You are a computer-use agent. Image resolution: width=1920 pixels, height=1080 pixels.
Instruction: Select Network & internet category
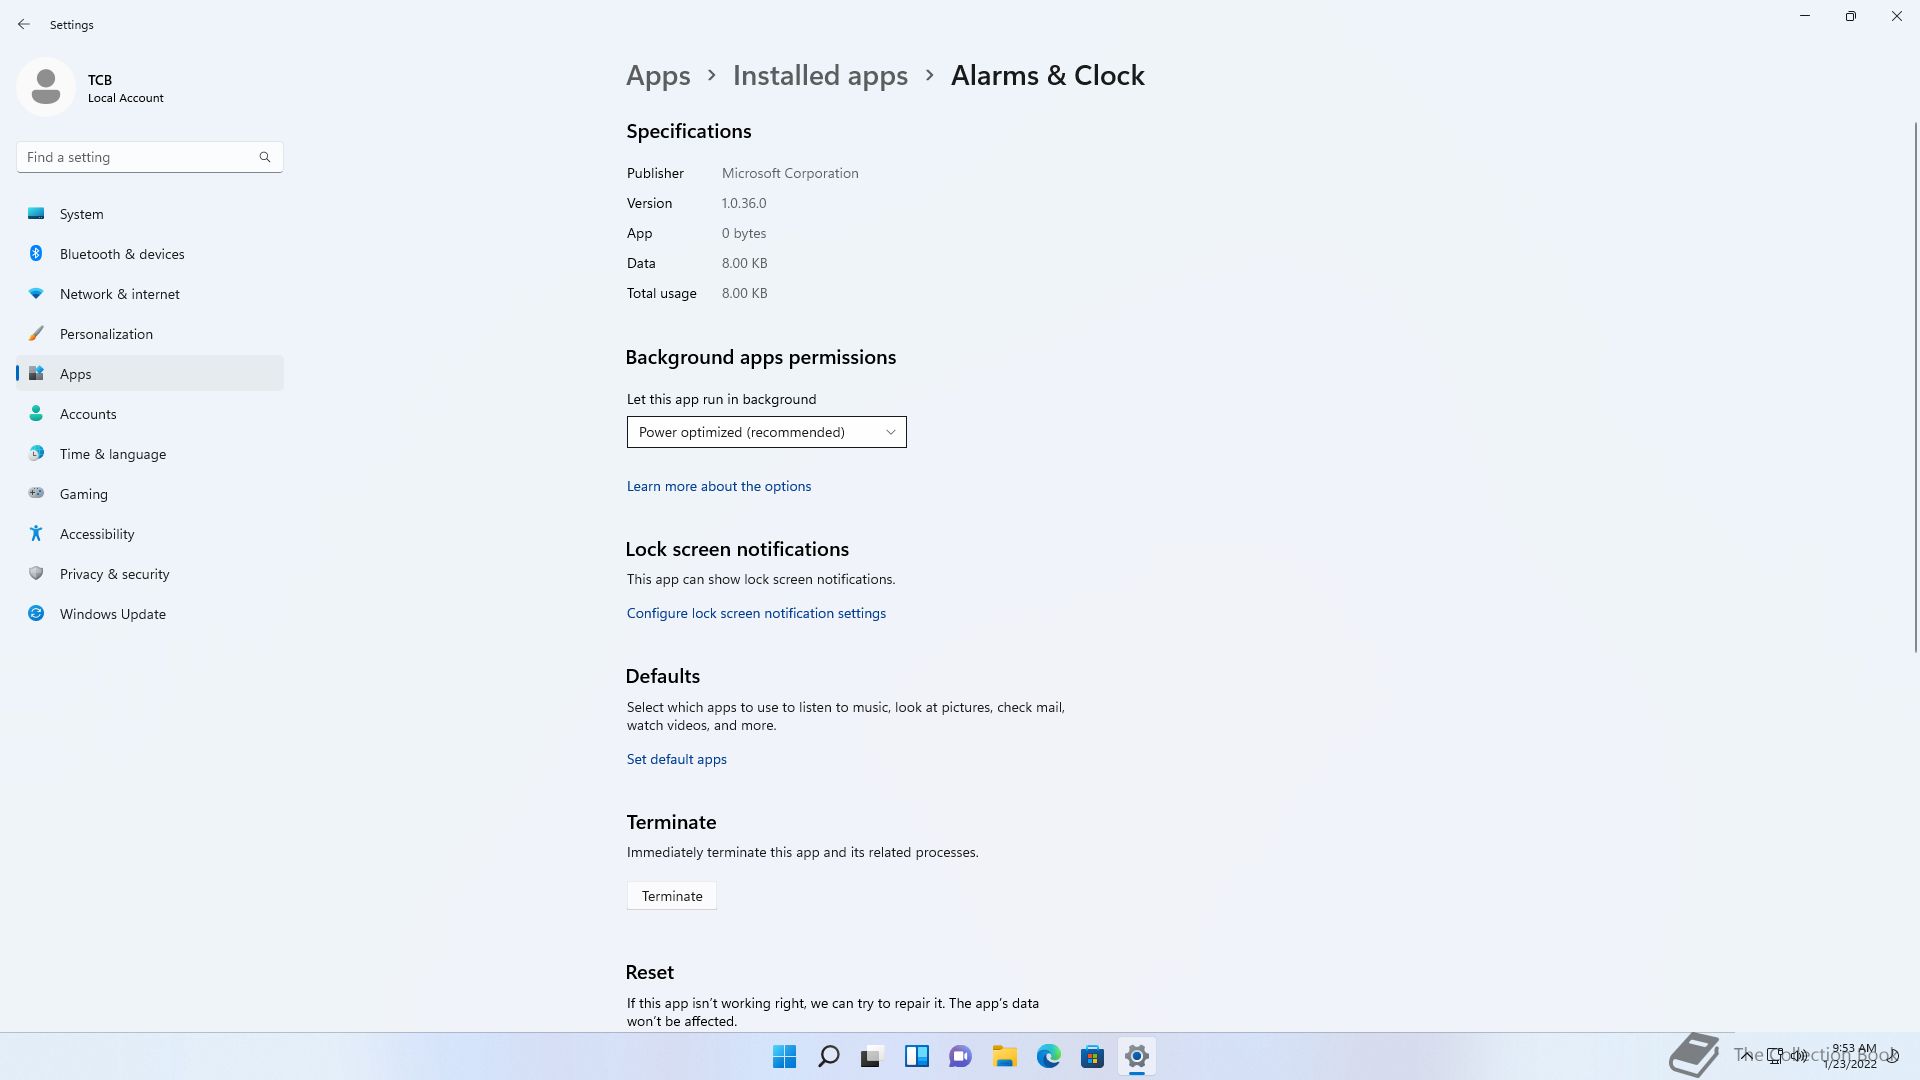tap(150, 294)
